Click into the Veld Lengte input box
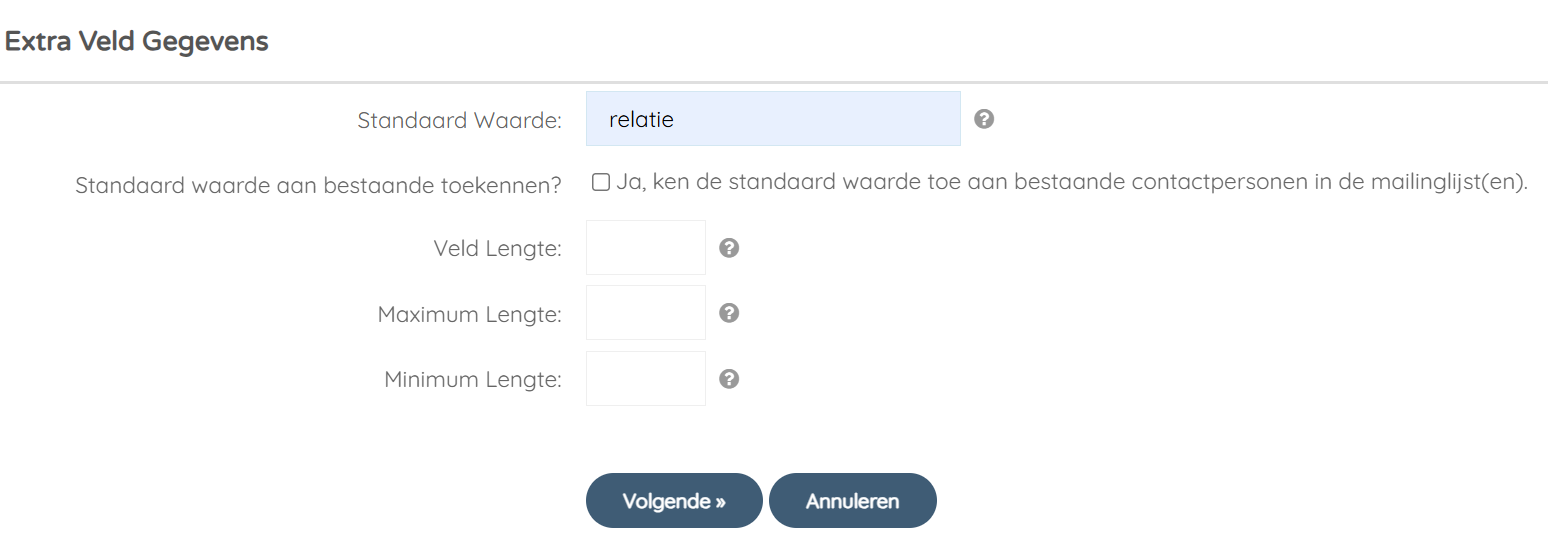The width and height of the screenshot is (1548, 550). pos(646,247)
